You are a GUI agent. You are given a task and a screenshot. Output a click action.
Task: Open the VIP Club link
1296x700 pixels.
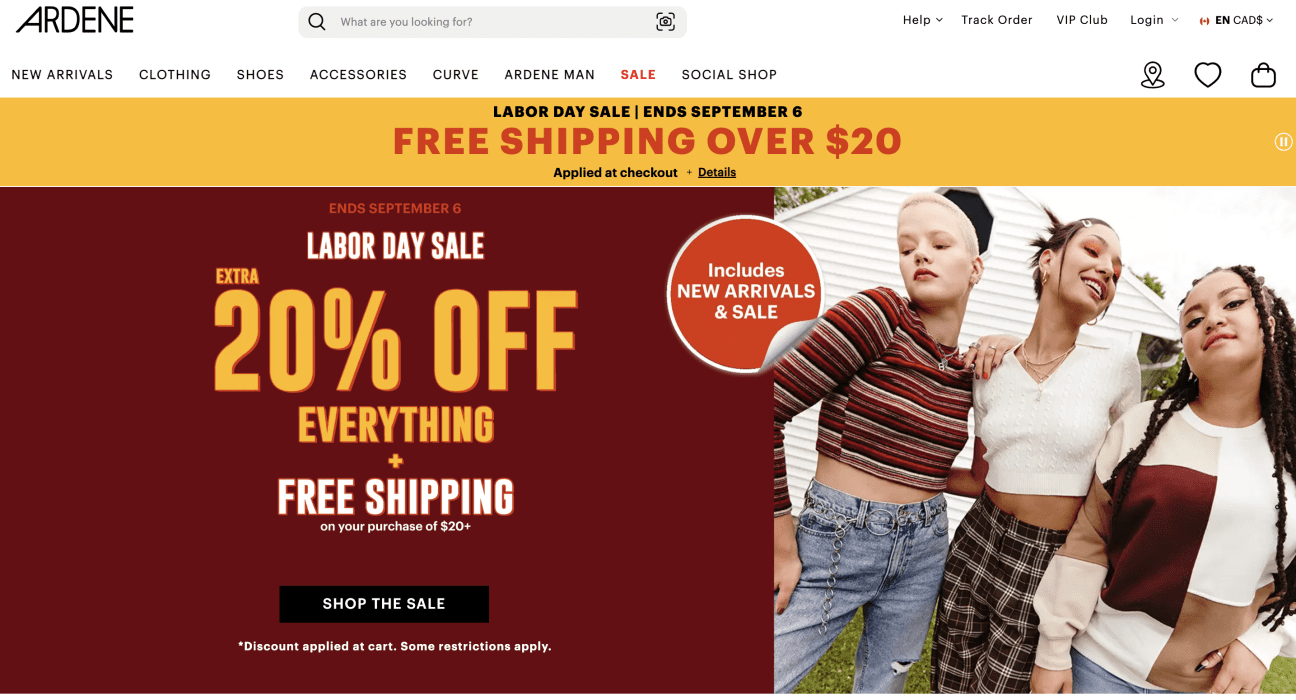(x=1082, y=20)
